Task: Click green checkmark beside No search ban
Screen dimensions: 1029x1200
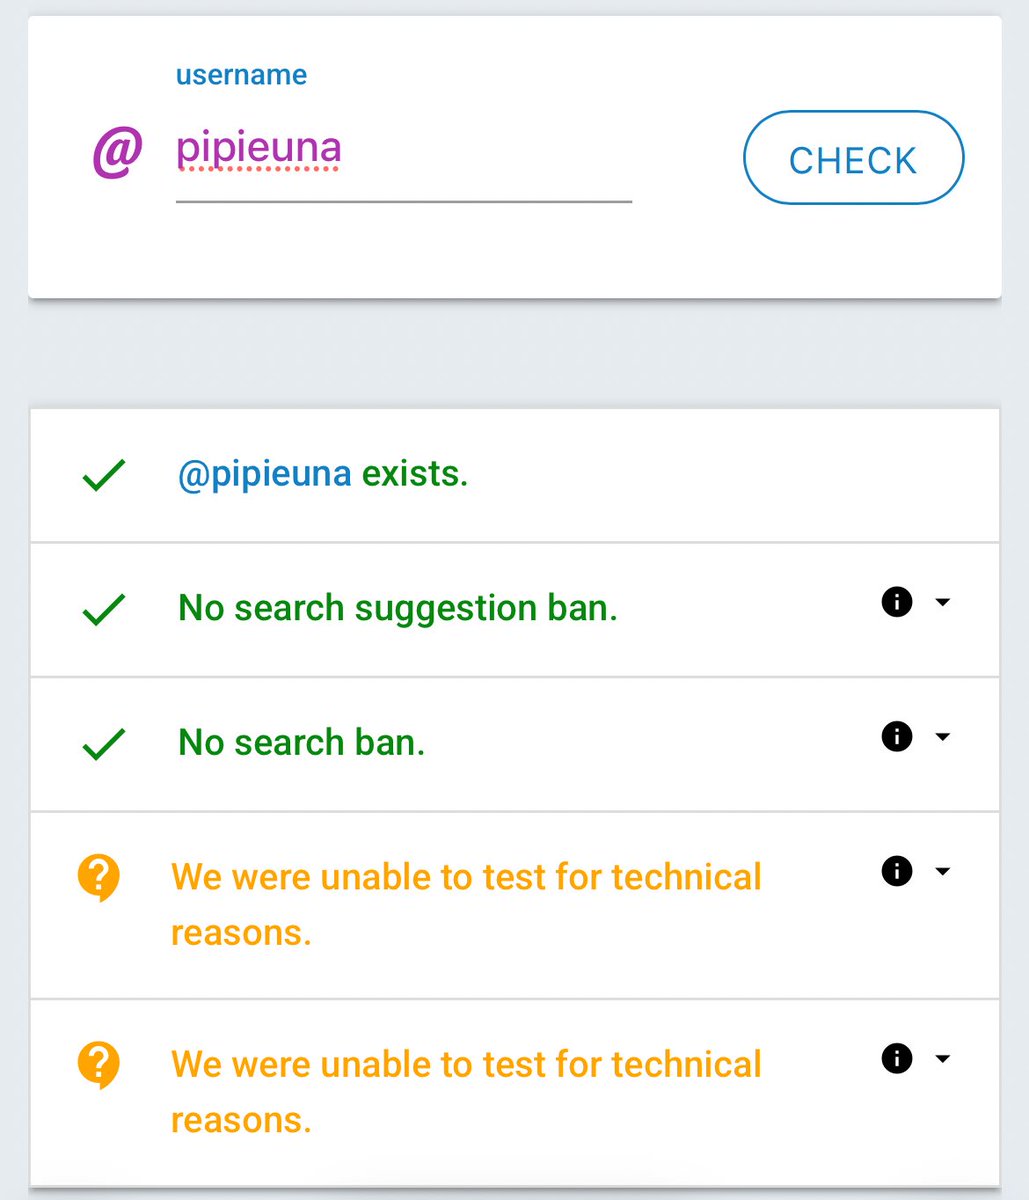Action: pyautogui.click(x=104, y=743)
